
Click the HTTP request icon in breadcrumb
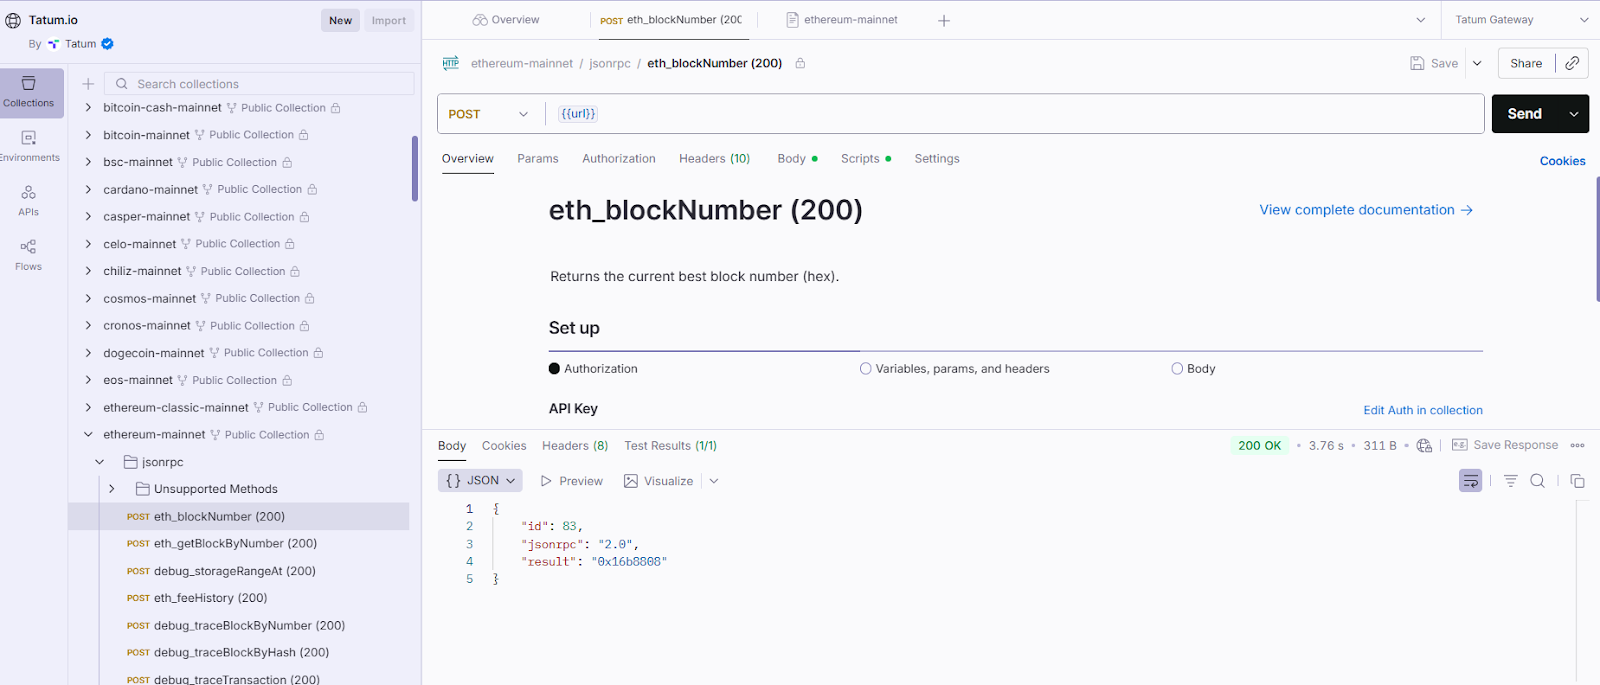[x=451, y=63]
